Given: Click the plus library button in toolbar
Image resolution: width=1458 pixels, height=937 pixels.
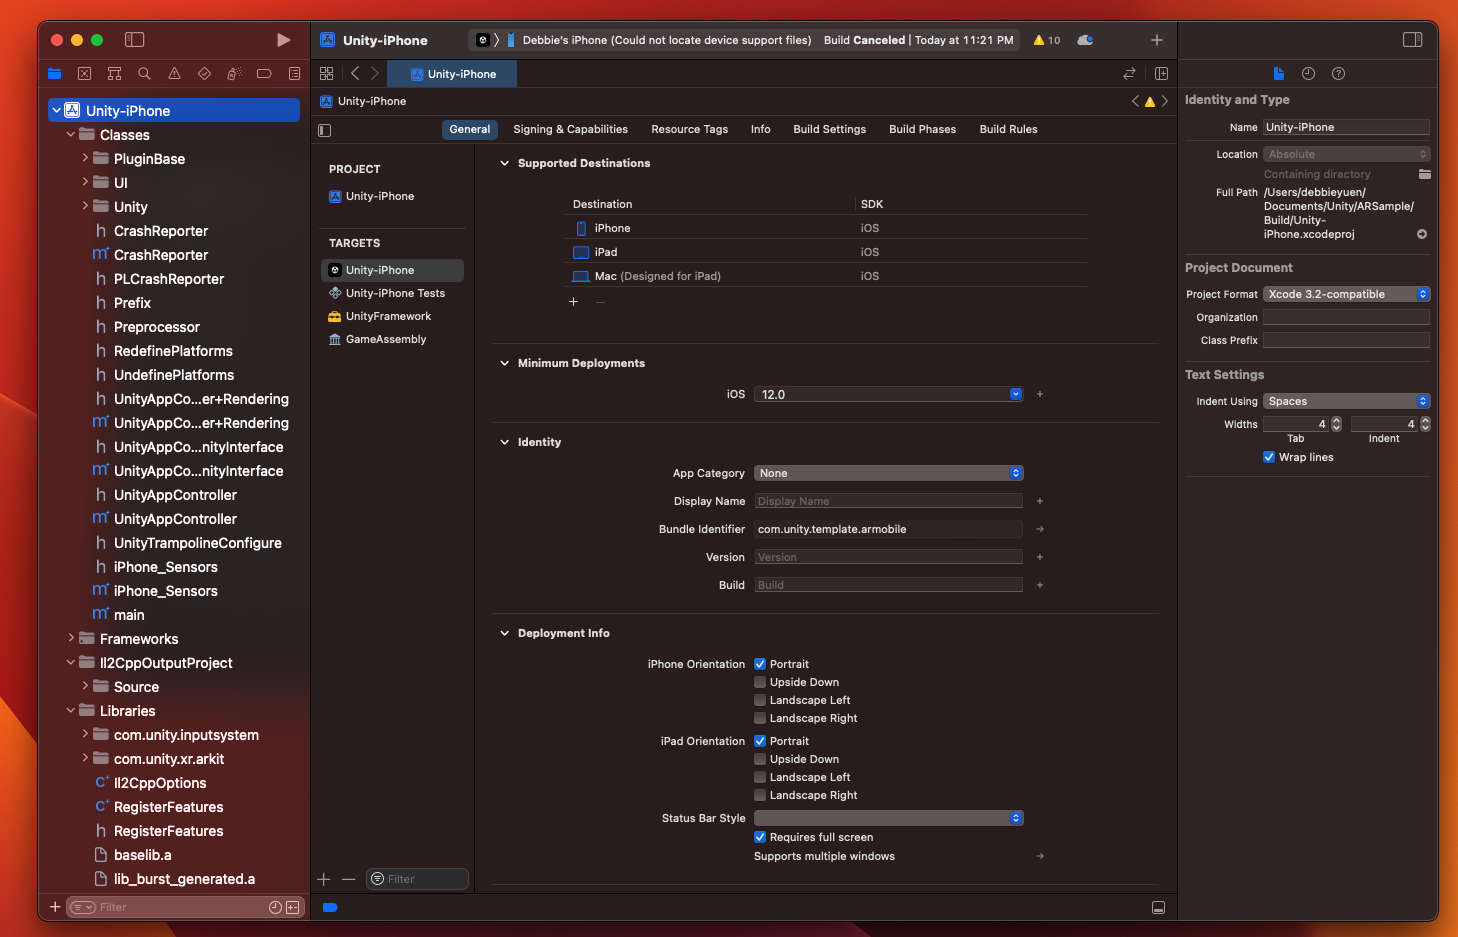Looking at the screenshot, I should [x=1157, y=40].
